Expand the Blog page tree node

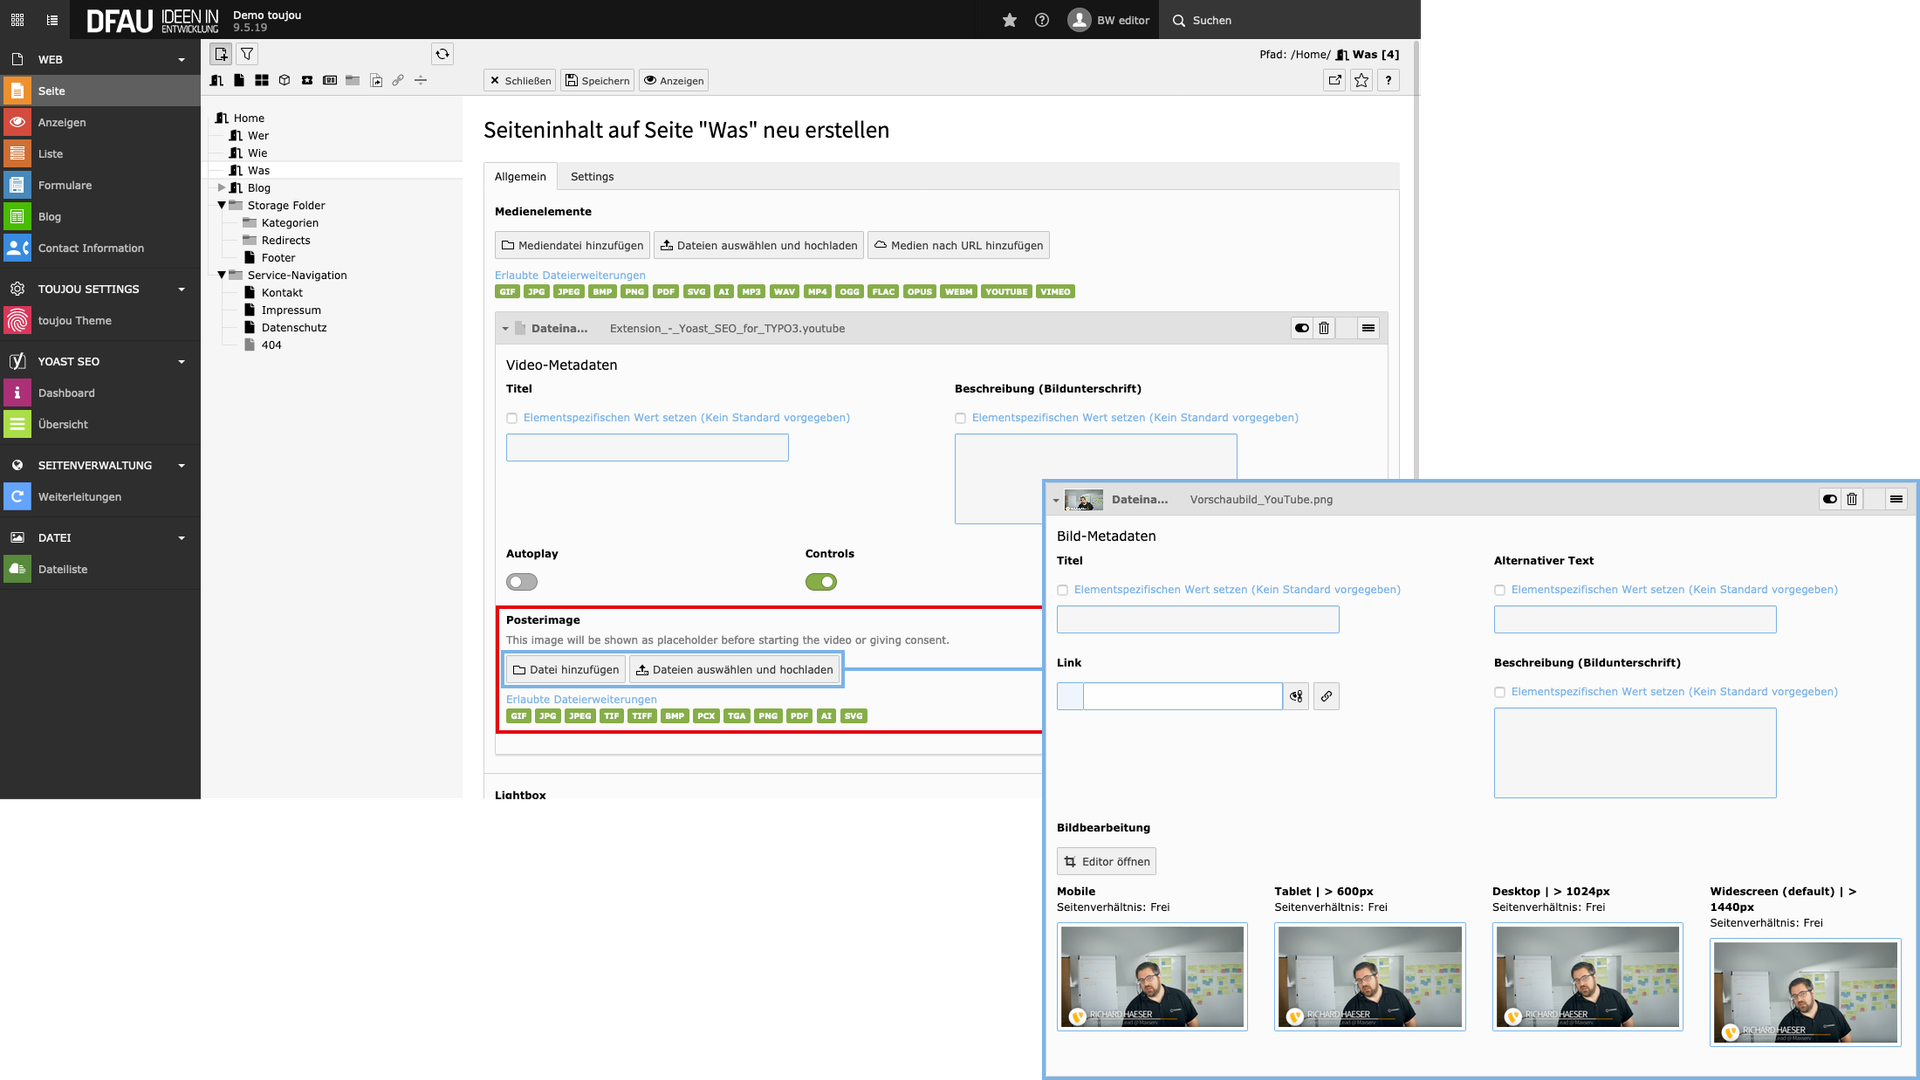[222, 188]
